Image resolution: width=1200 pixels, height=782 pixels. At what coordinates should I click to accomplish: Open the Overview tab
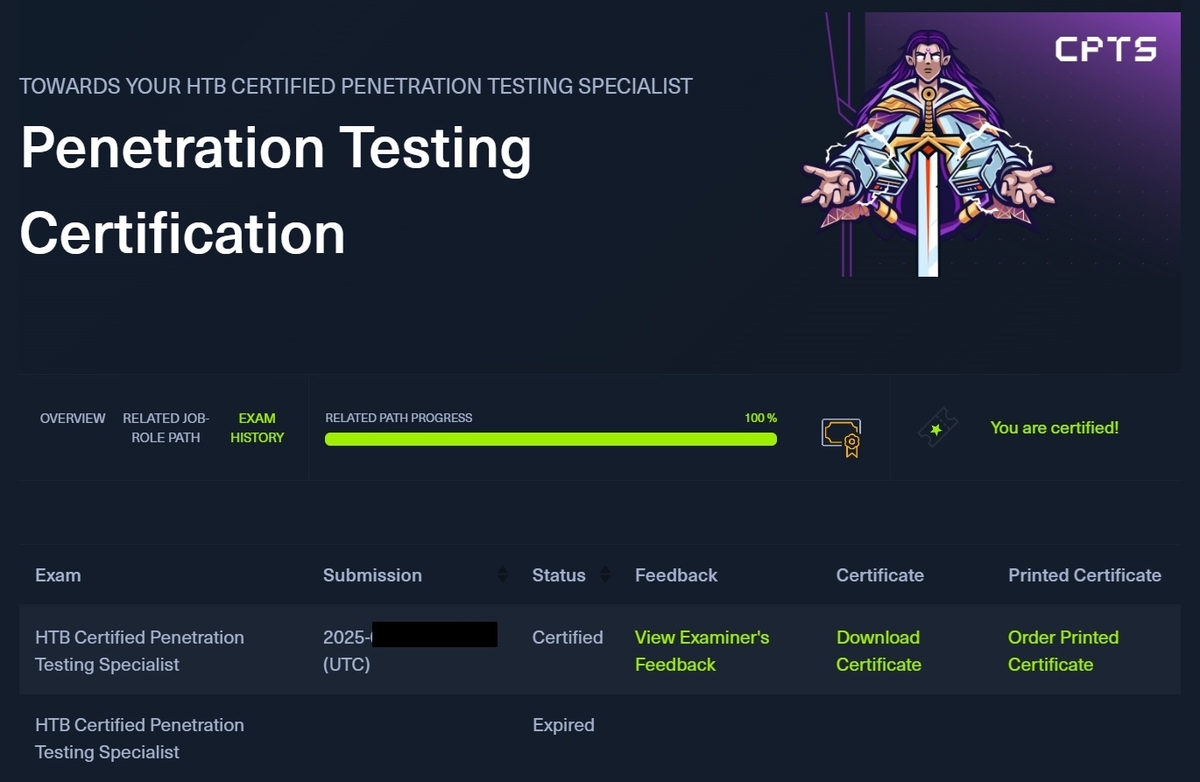72,418
